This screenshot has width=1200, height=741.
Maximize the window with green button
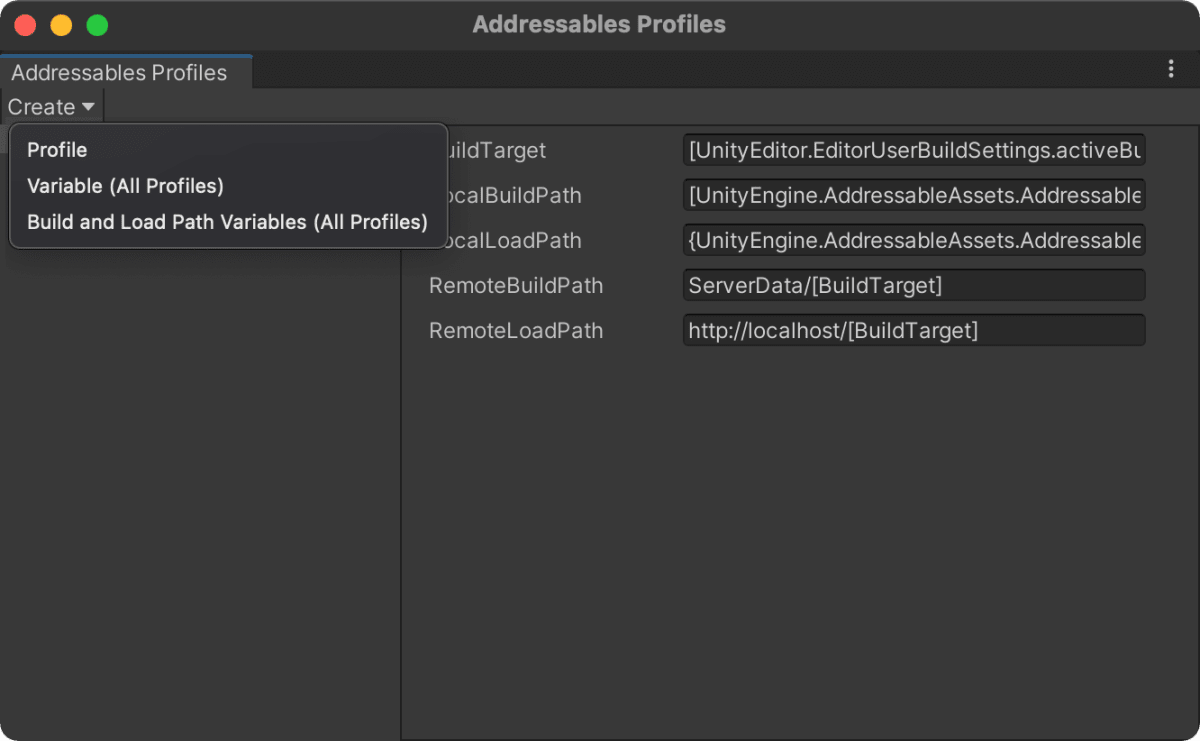point(97,25)
